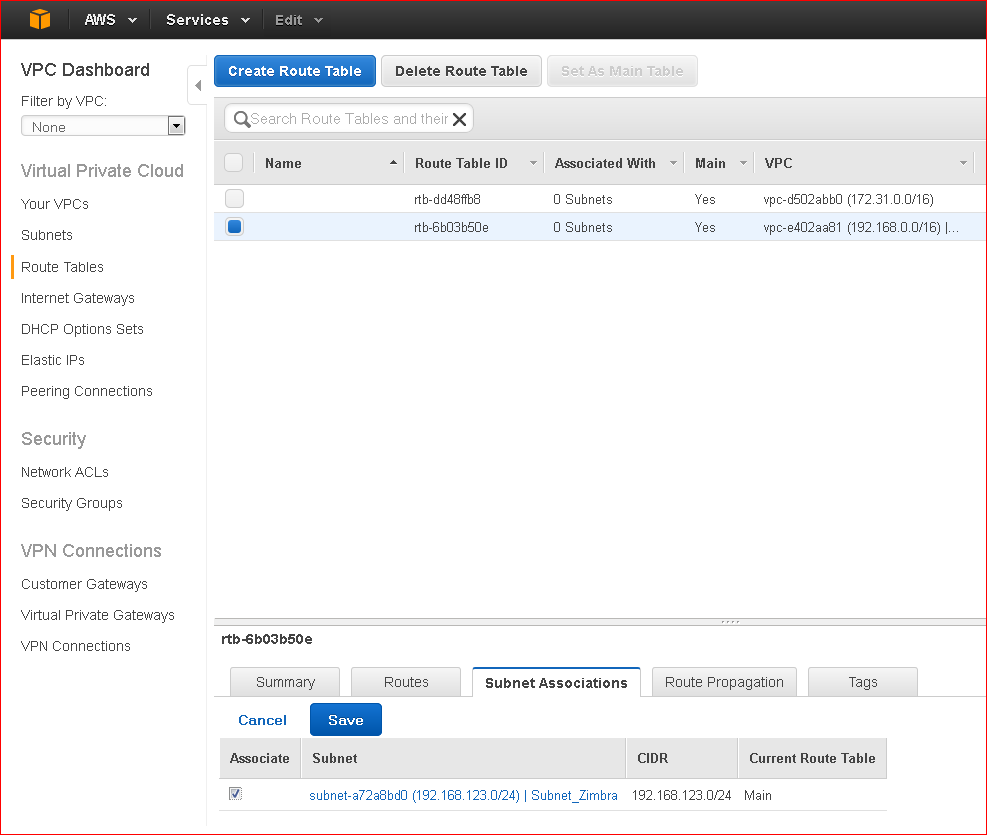Open the AWS dropdown menu
The image size is (987, 835).
[111, 20]
